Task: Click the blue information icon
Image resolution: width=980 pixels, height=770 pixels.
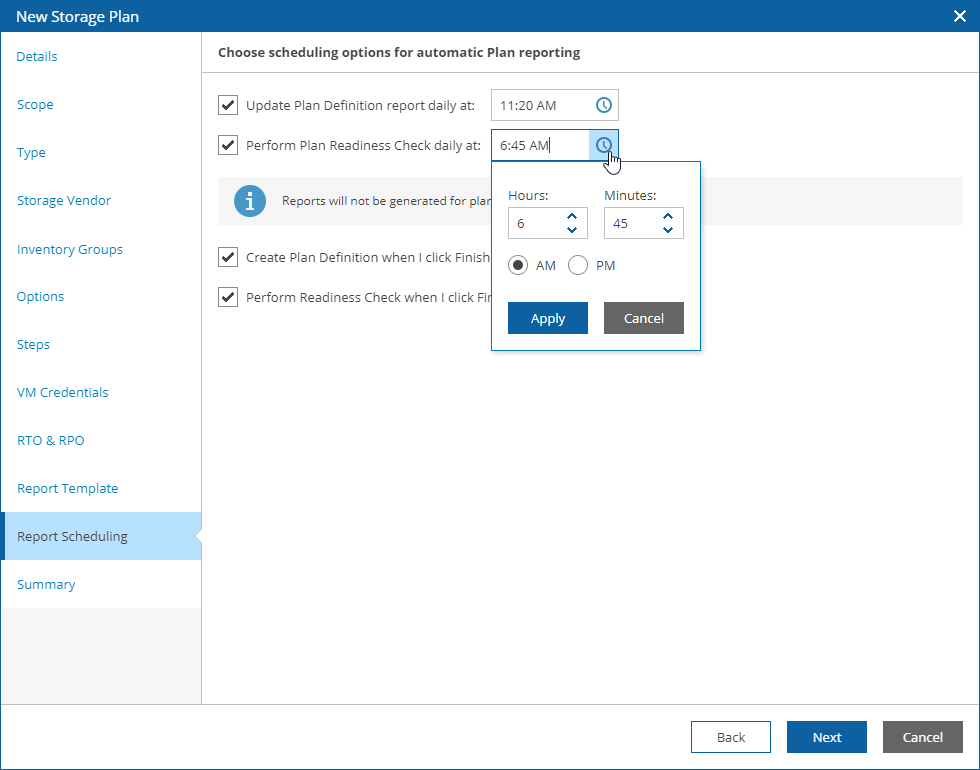Action: tap(249, 200)
